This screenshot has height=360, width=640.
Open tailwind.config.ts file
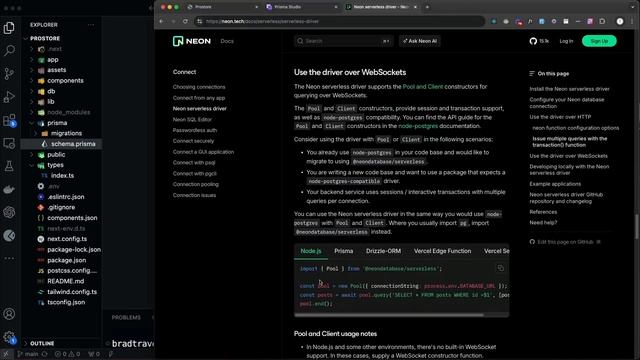[72, 292]
